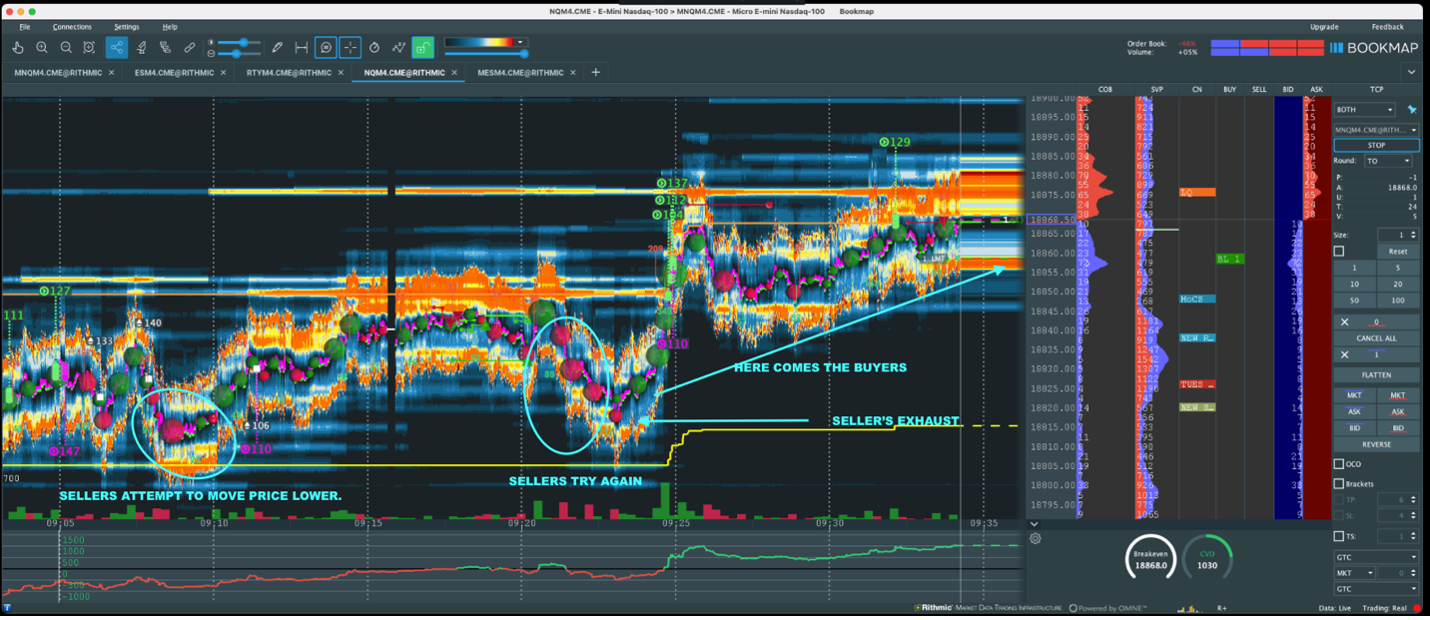Click the green unlocked padlock icon
The width and height of the screenshot is (1430, 620).
pos(423,47)
